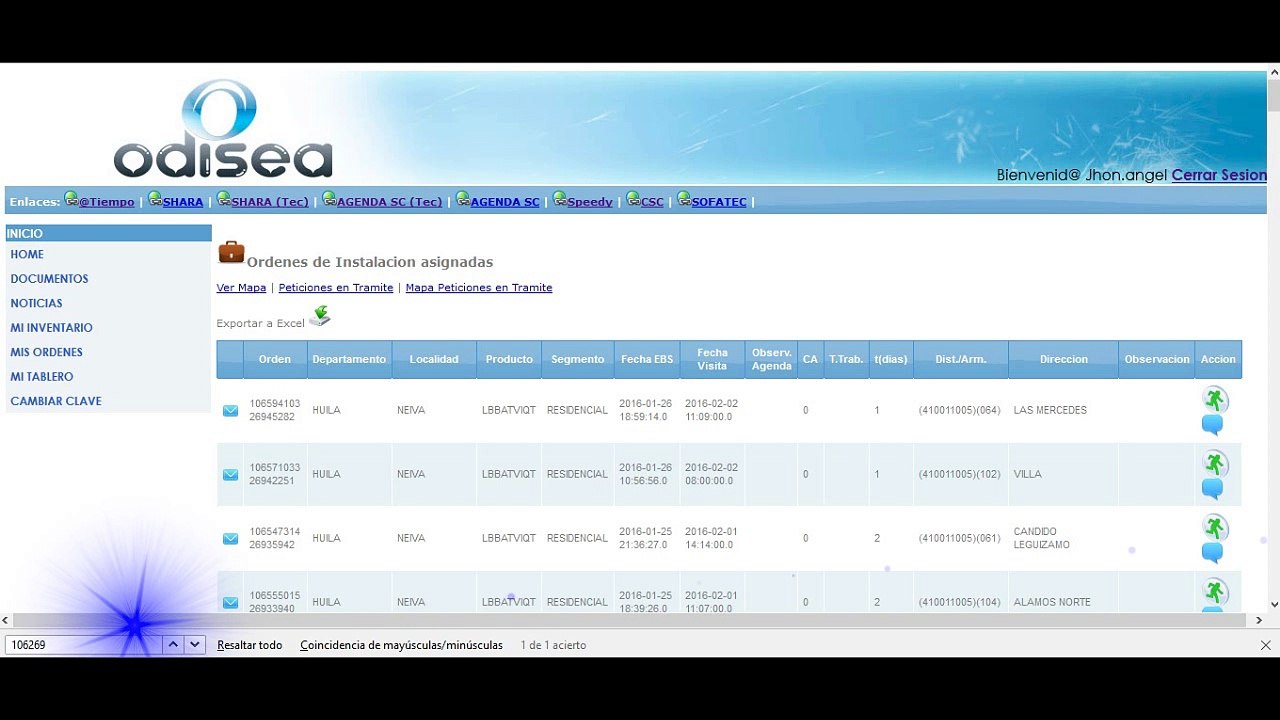Go to previous find match arrow
This screenshot has height=720, width=1280.
click(x=173, y=645)
